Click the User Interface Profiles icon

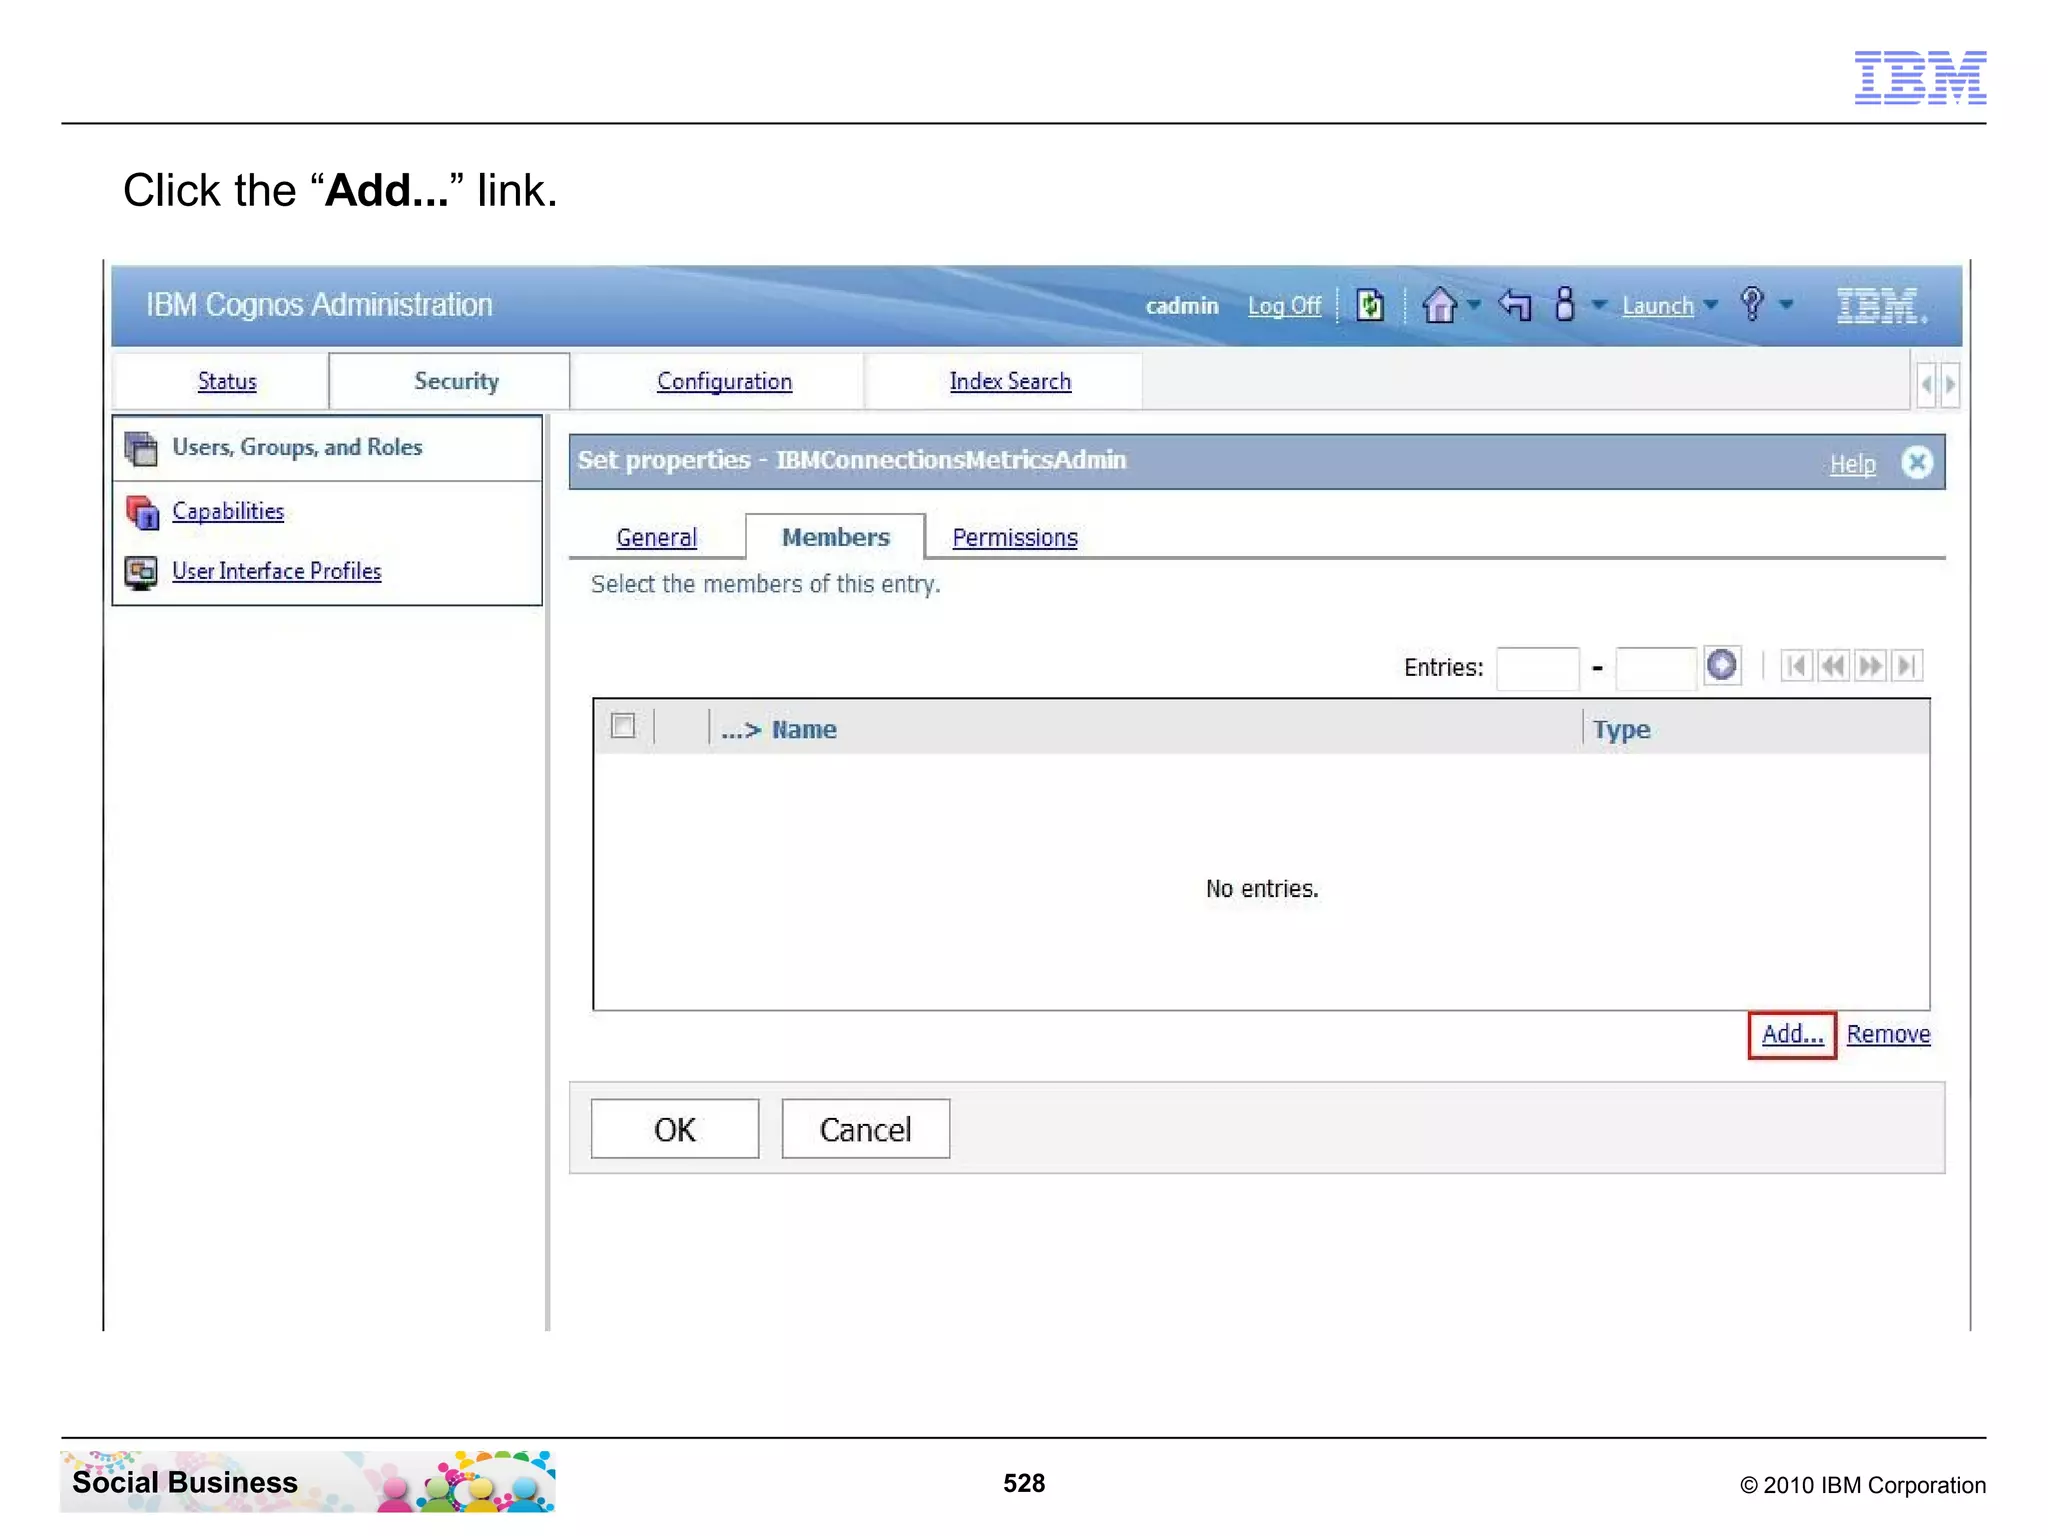141,572
